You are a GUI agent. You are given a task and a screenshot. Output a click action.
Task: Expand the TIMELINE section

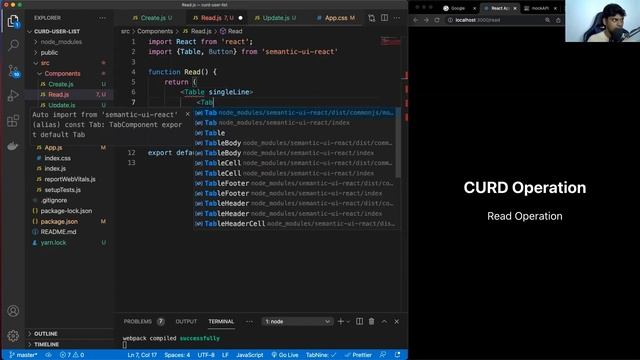click(46, 344)
